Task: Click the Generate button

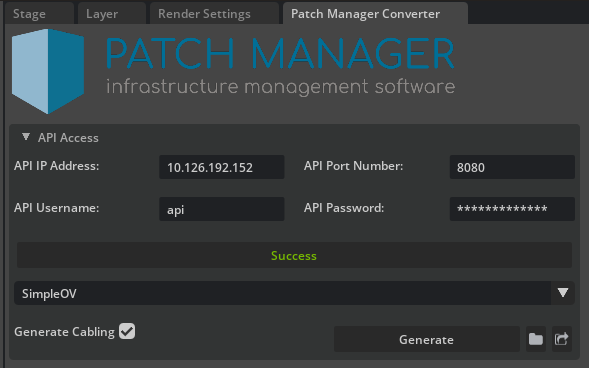Action: coord(427,339)
